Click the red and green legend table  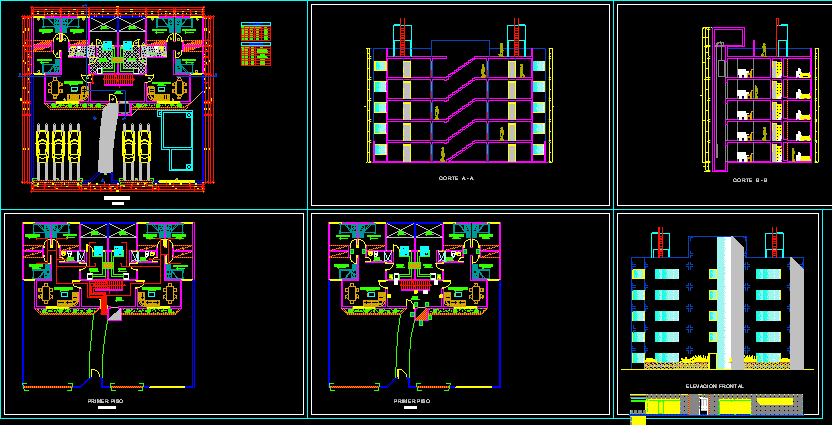(x=256, y=45)
